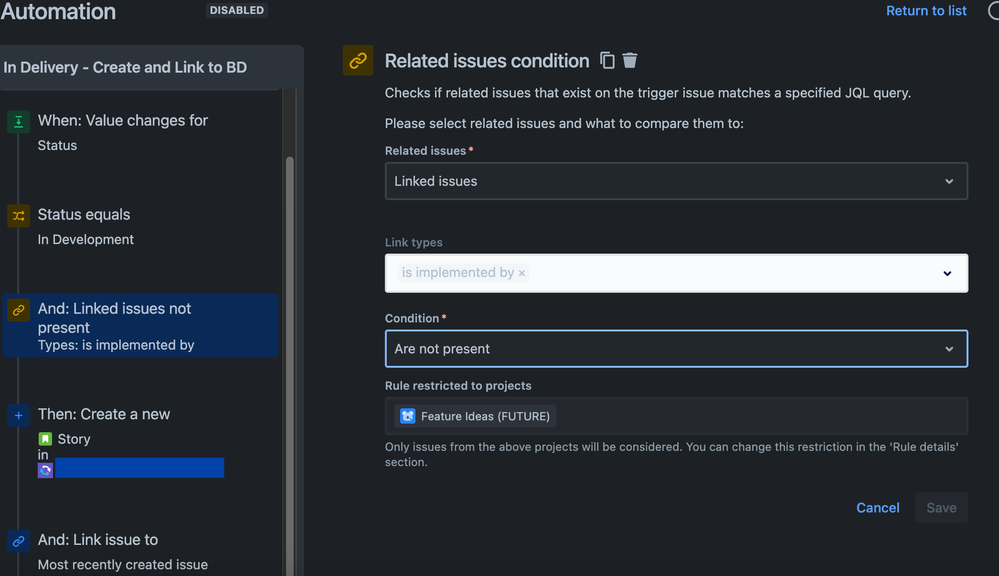Open the Condition dropdown
This screenshot has height=576, width=999.
click(x=676, y=349)
